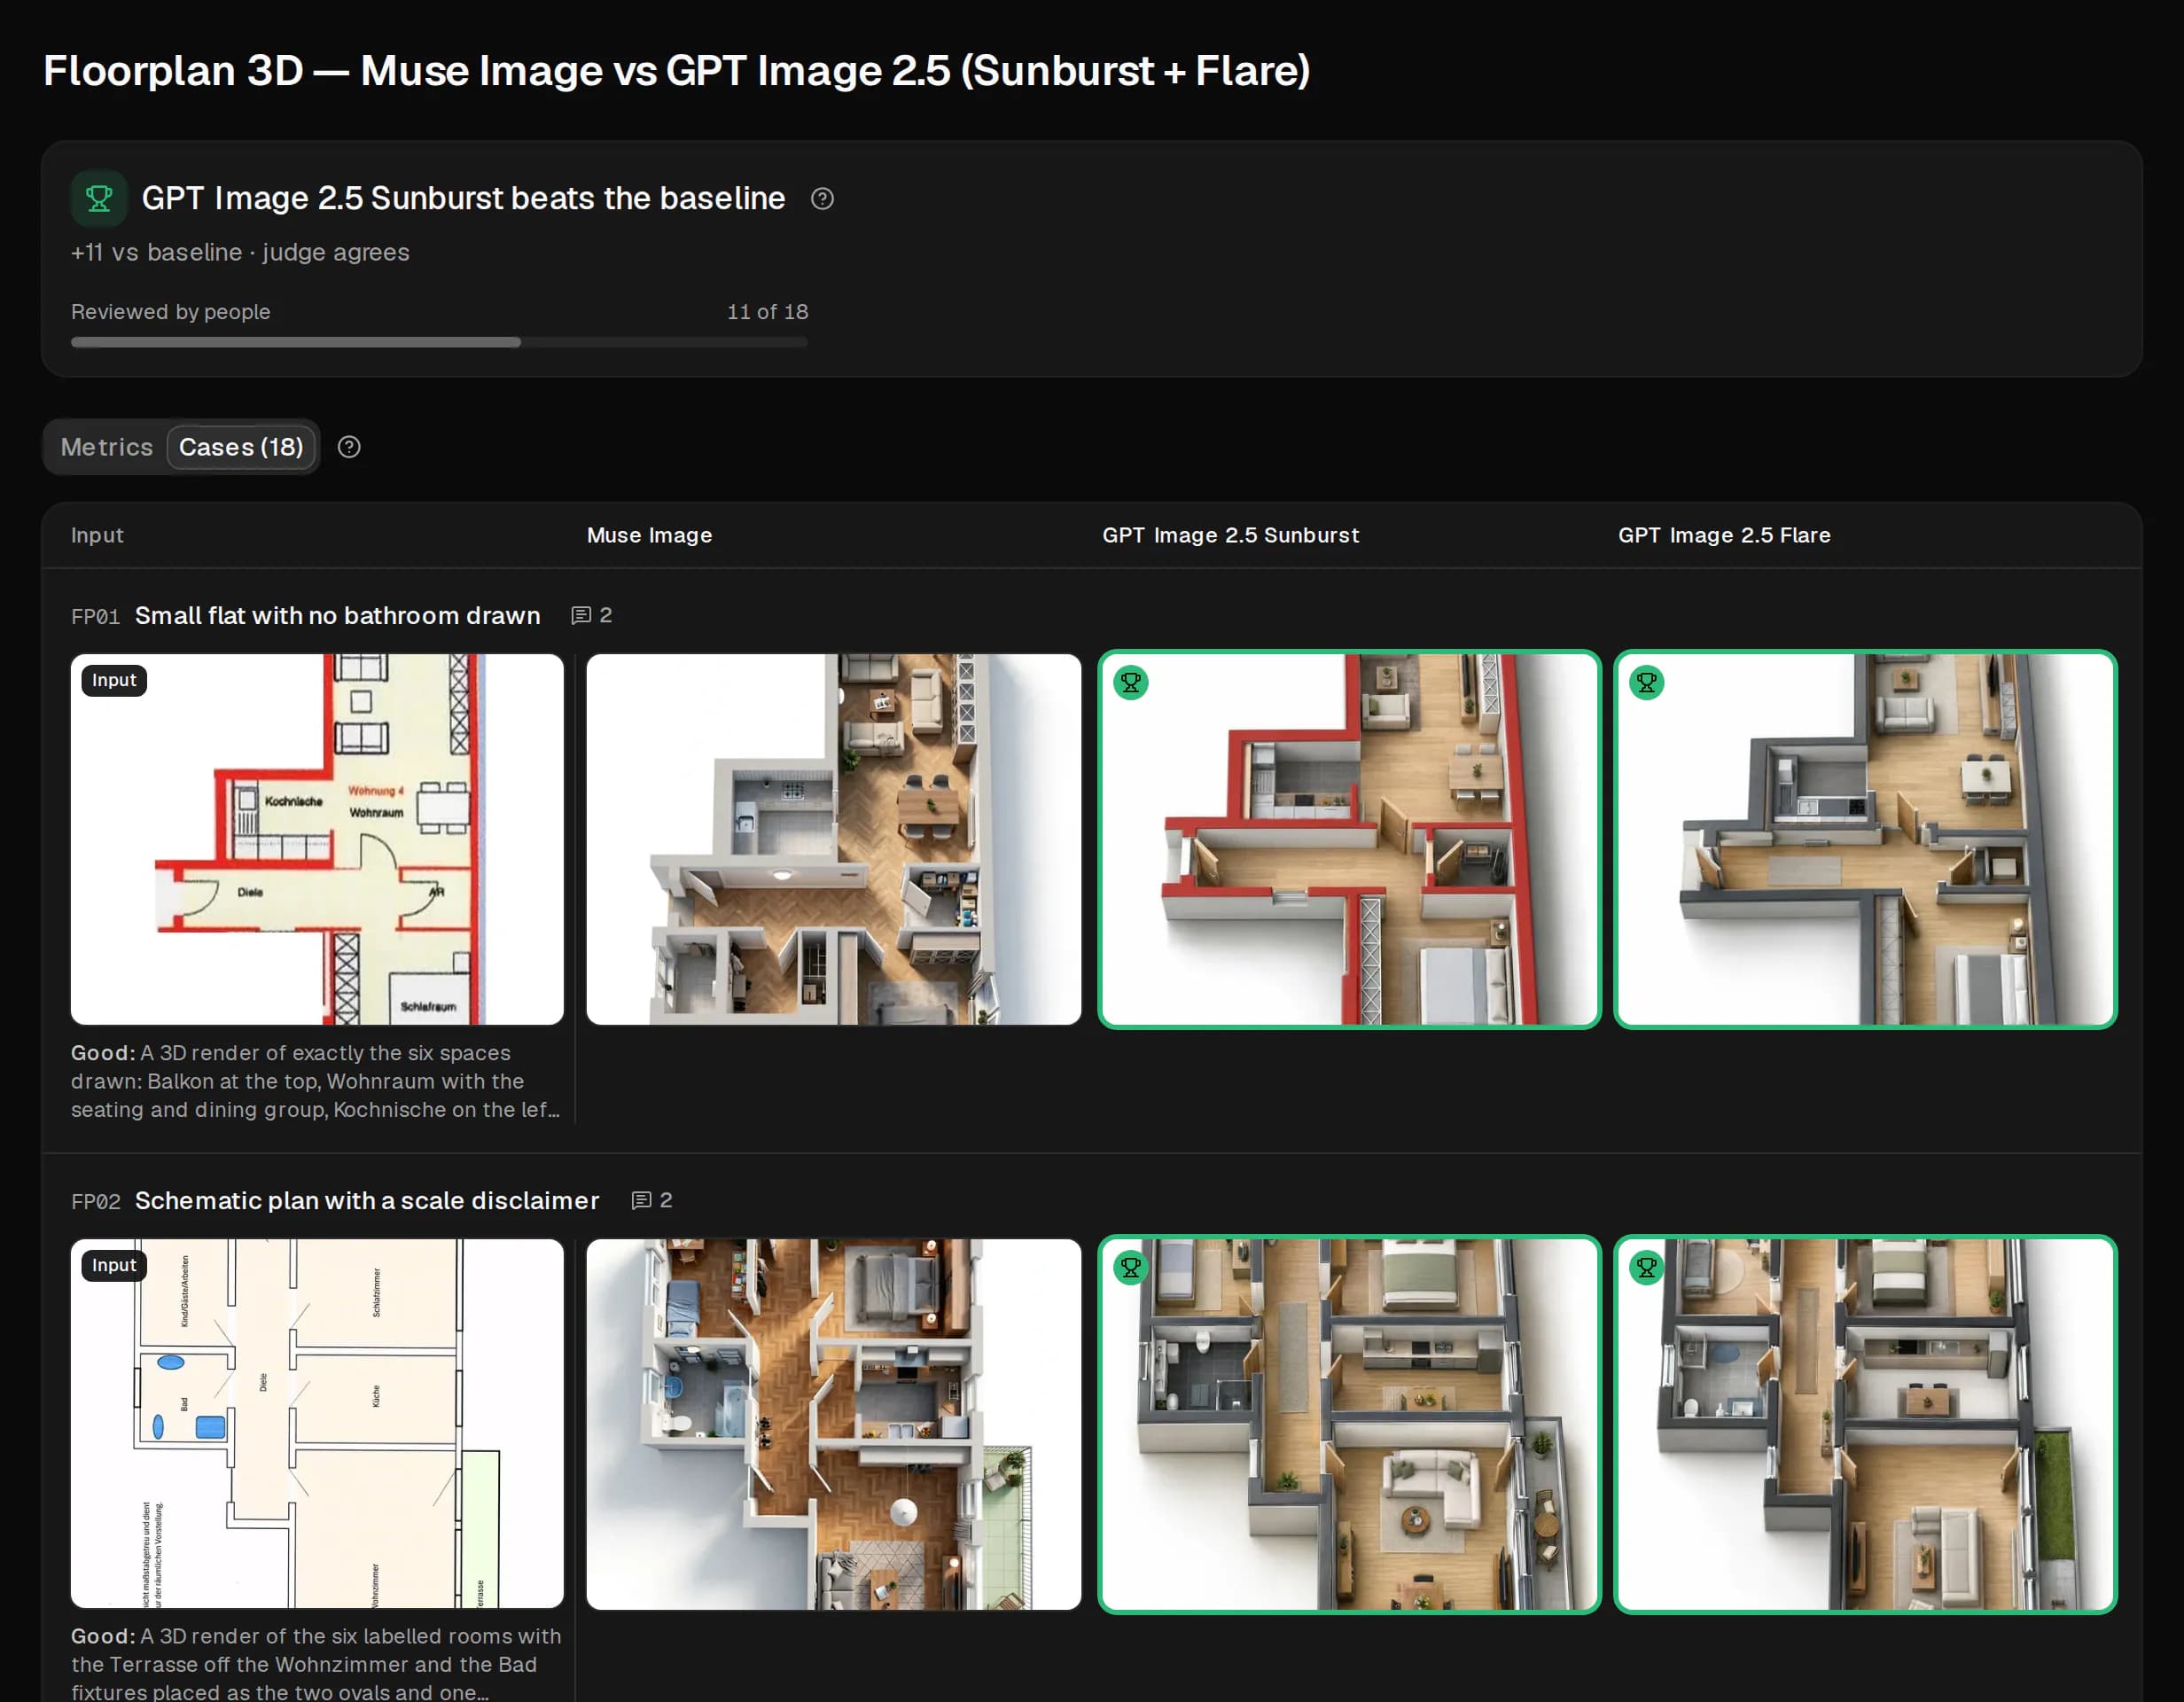Click trophy badge on FP01 Flare image
The height and width of the screenshot is (1702, 2184).
point(1647,683)
